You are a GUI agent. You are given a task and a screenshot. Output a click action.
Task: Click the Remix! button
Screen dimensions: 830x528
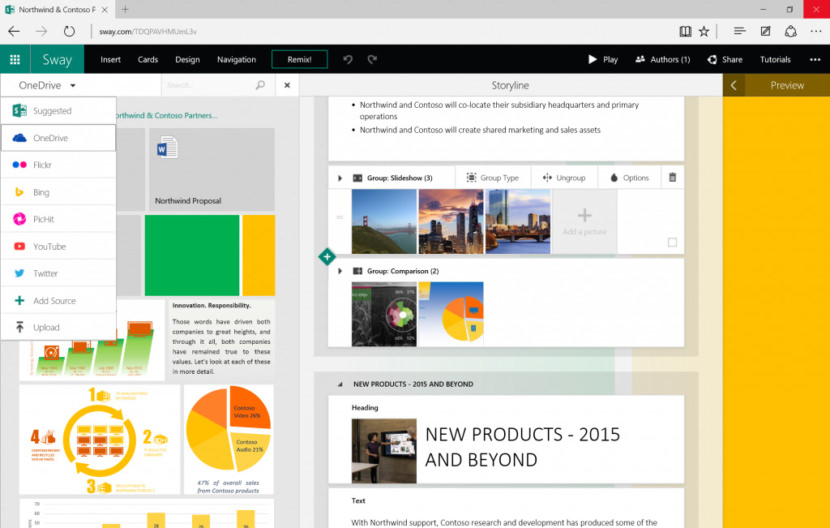click(x=300, y=59)
